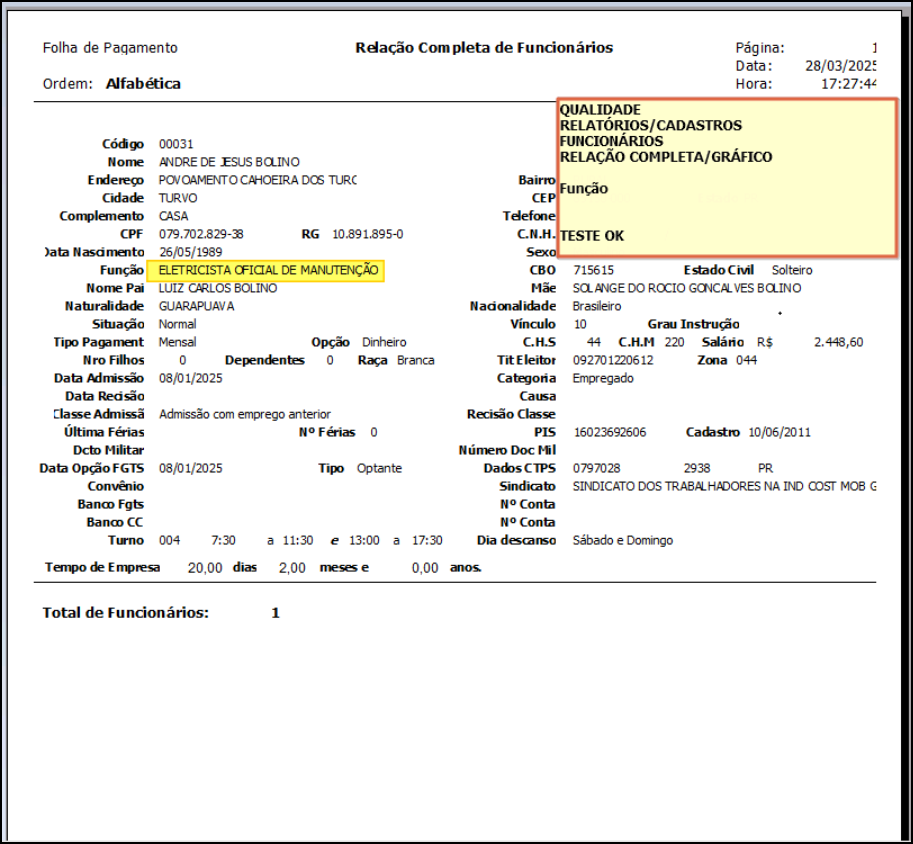Click the weekly hours value "44"

594,342
